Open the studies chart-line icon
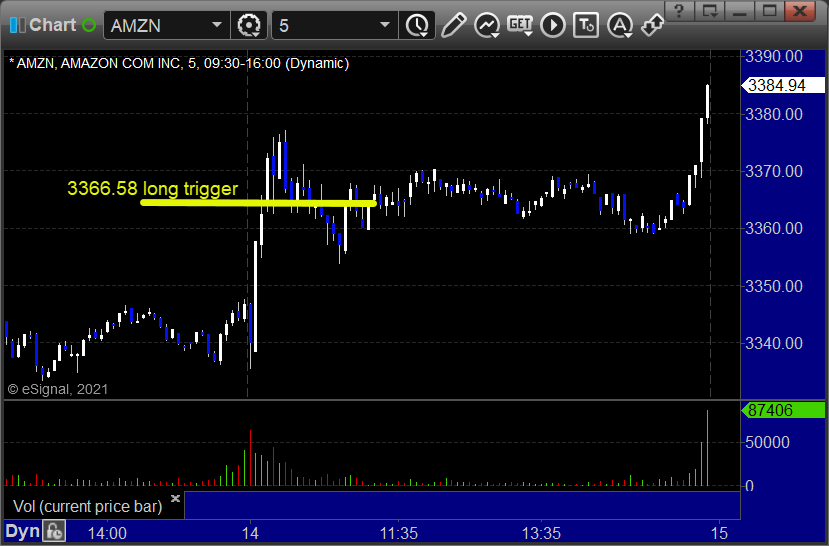This screenshot has width=829, height=546. [487, 25]
